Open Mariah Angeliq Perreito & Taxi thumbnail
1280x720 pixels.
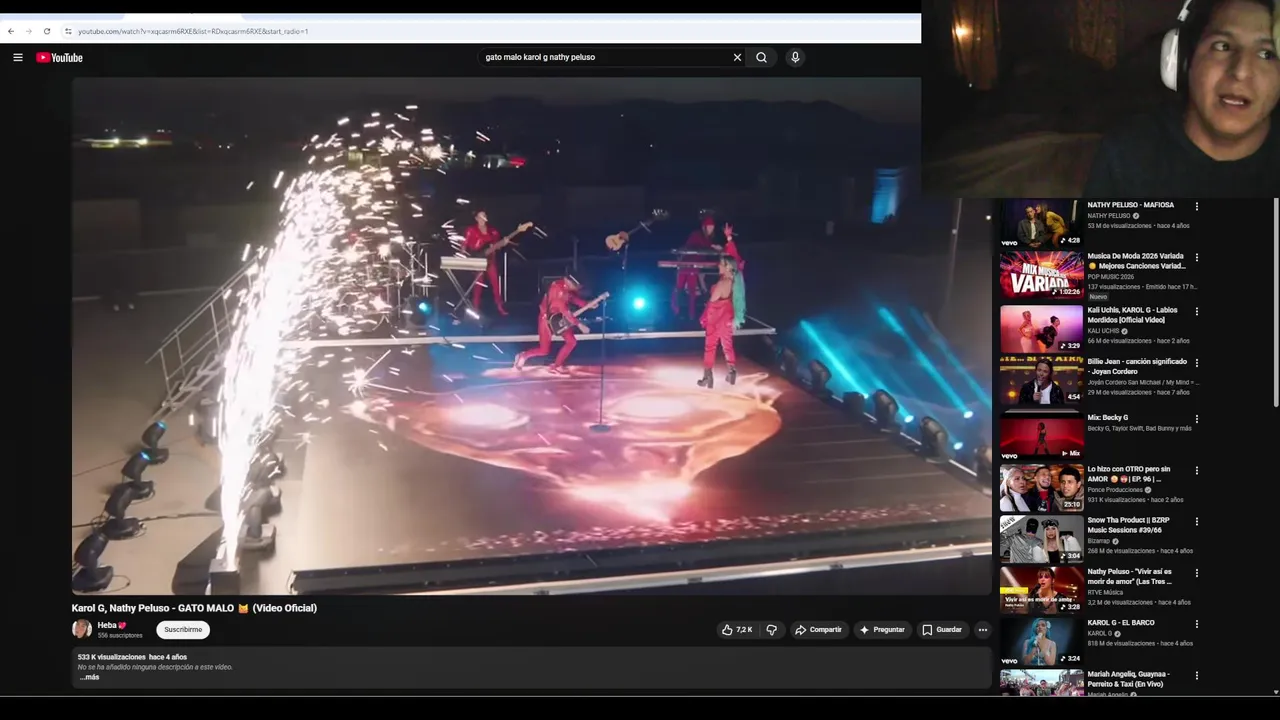pyautogui.click(x=1041, y=683)
